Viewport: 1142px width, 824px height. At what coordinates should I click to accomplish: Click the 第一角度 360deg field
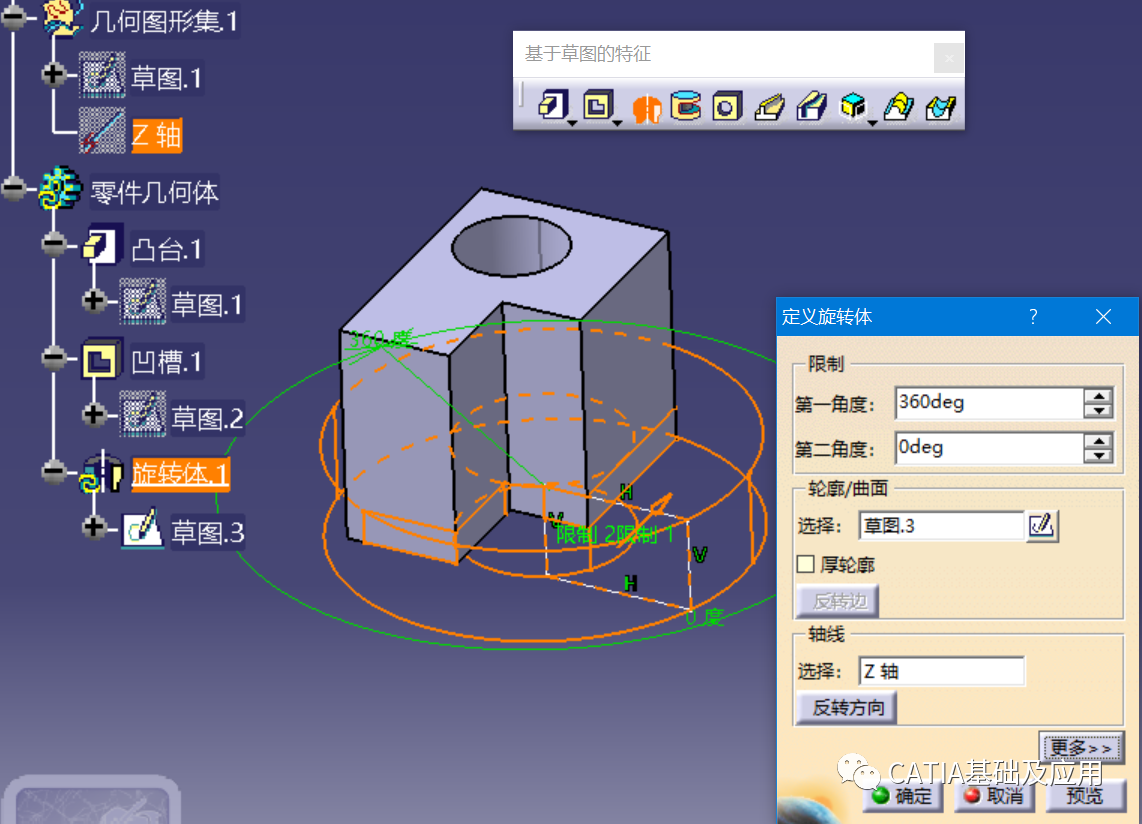point(989,403)
